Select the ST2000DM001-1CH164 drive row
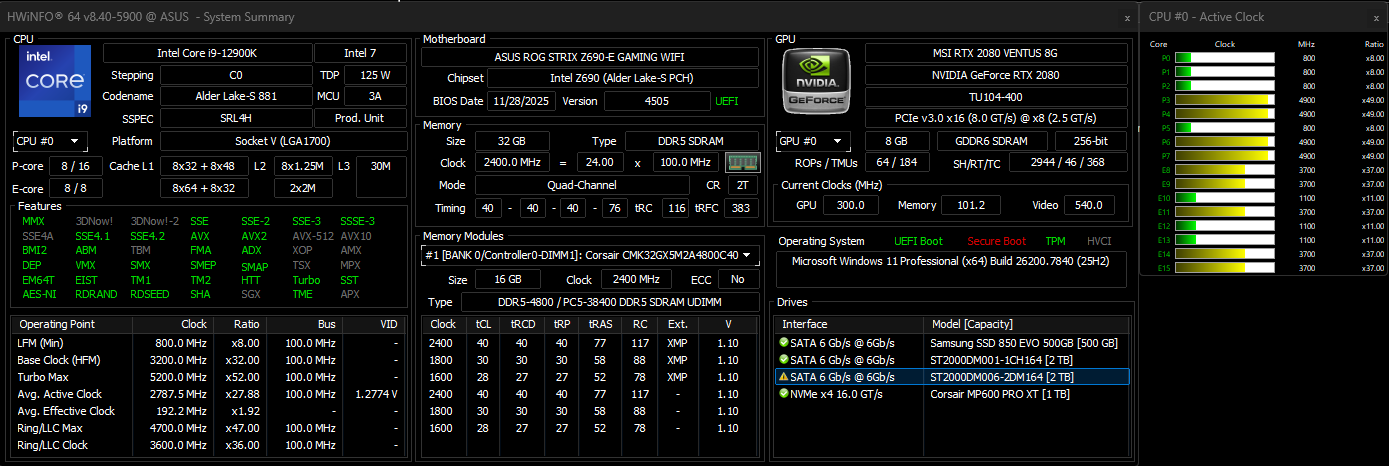The image size is (1389, 466). click(951, 360)
